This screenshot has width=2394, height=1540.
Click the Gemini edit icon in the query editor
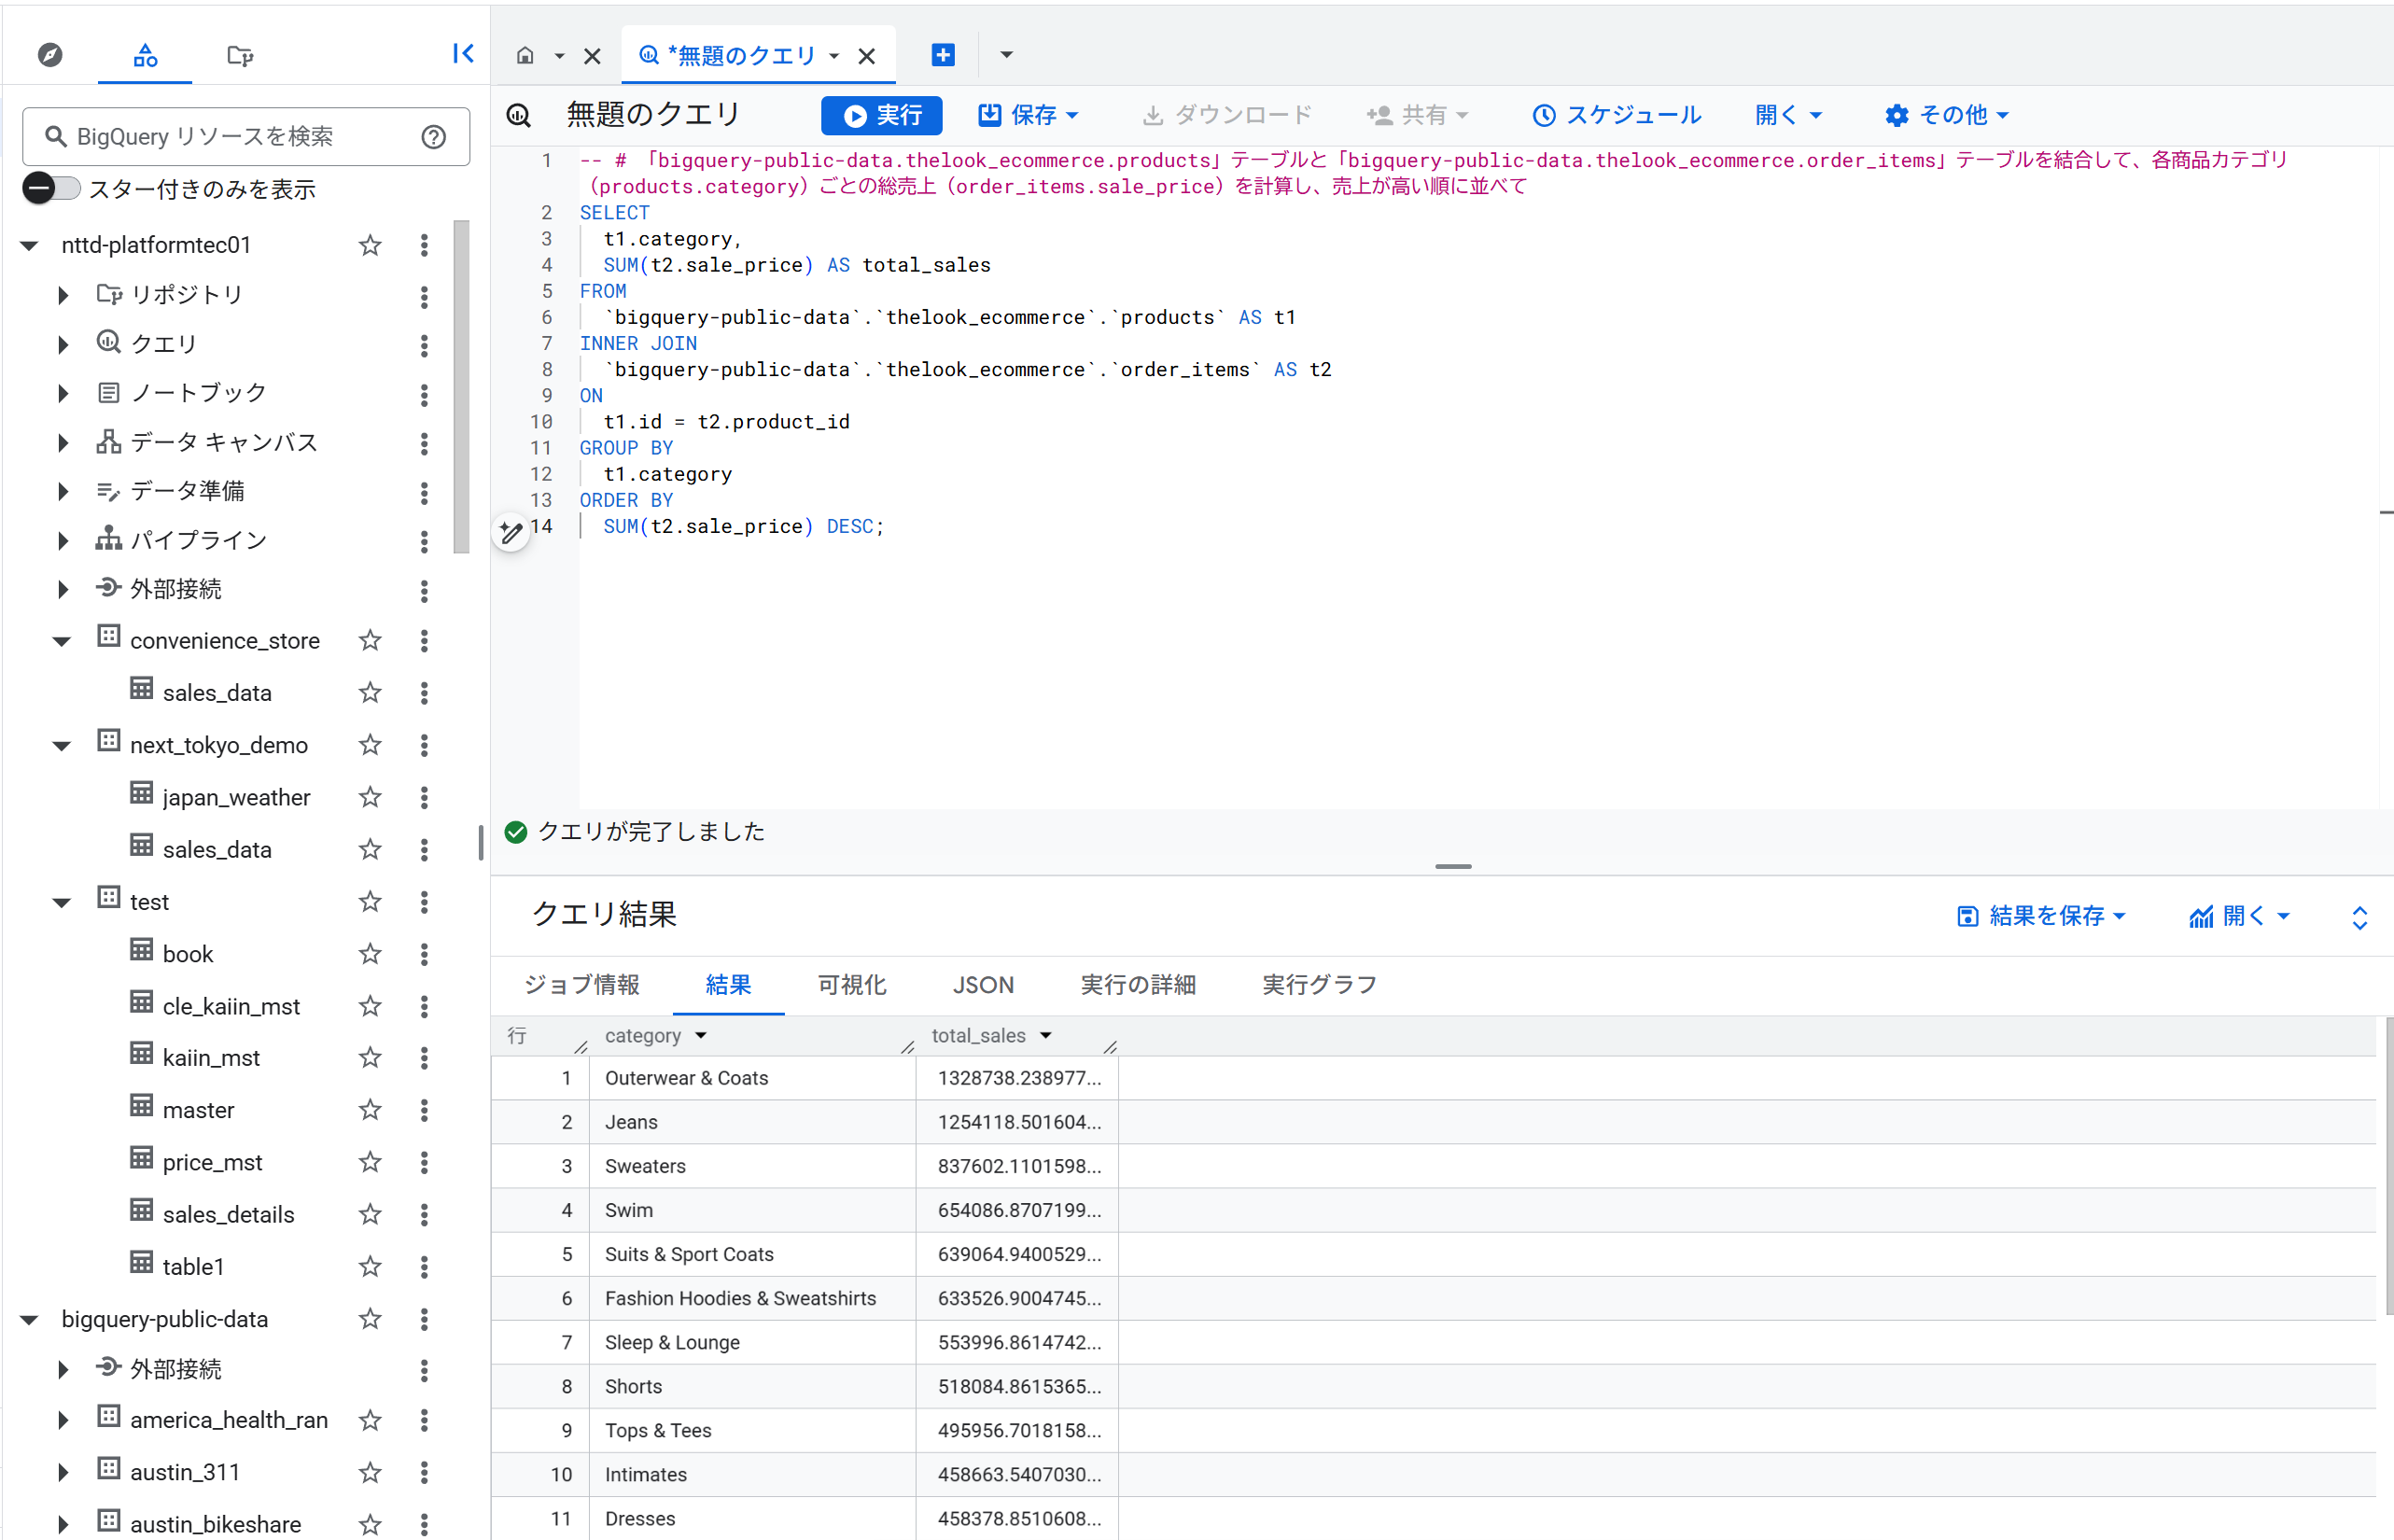tap(511, 533)
